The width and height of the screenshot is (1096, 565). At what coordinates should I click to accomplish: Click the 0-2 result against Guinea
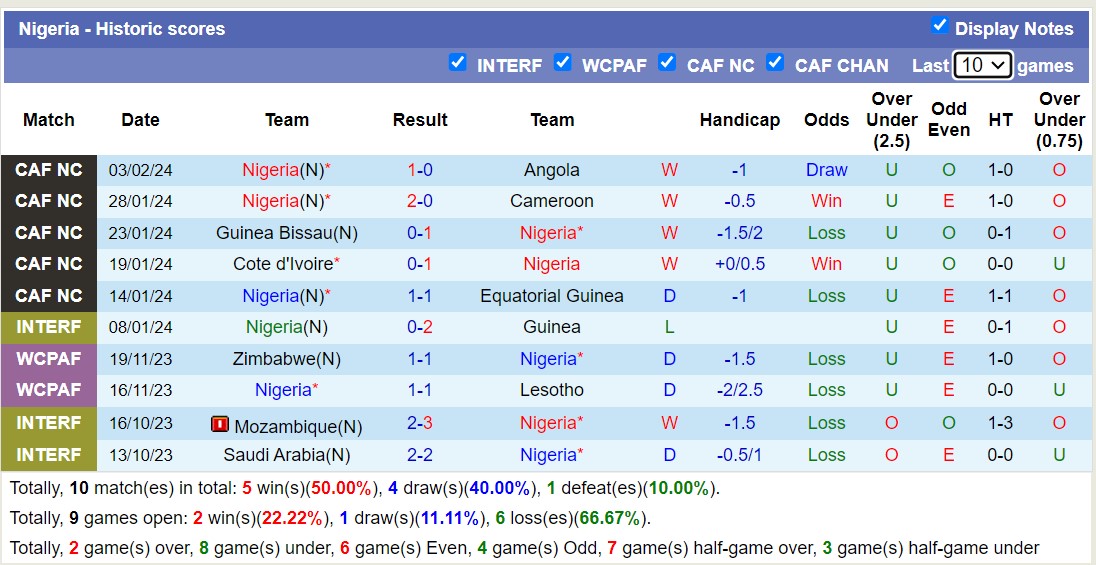click(419, 327)
